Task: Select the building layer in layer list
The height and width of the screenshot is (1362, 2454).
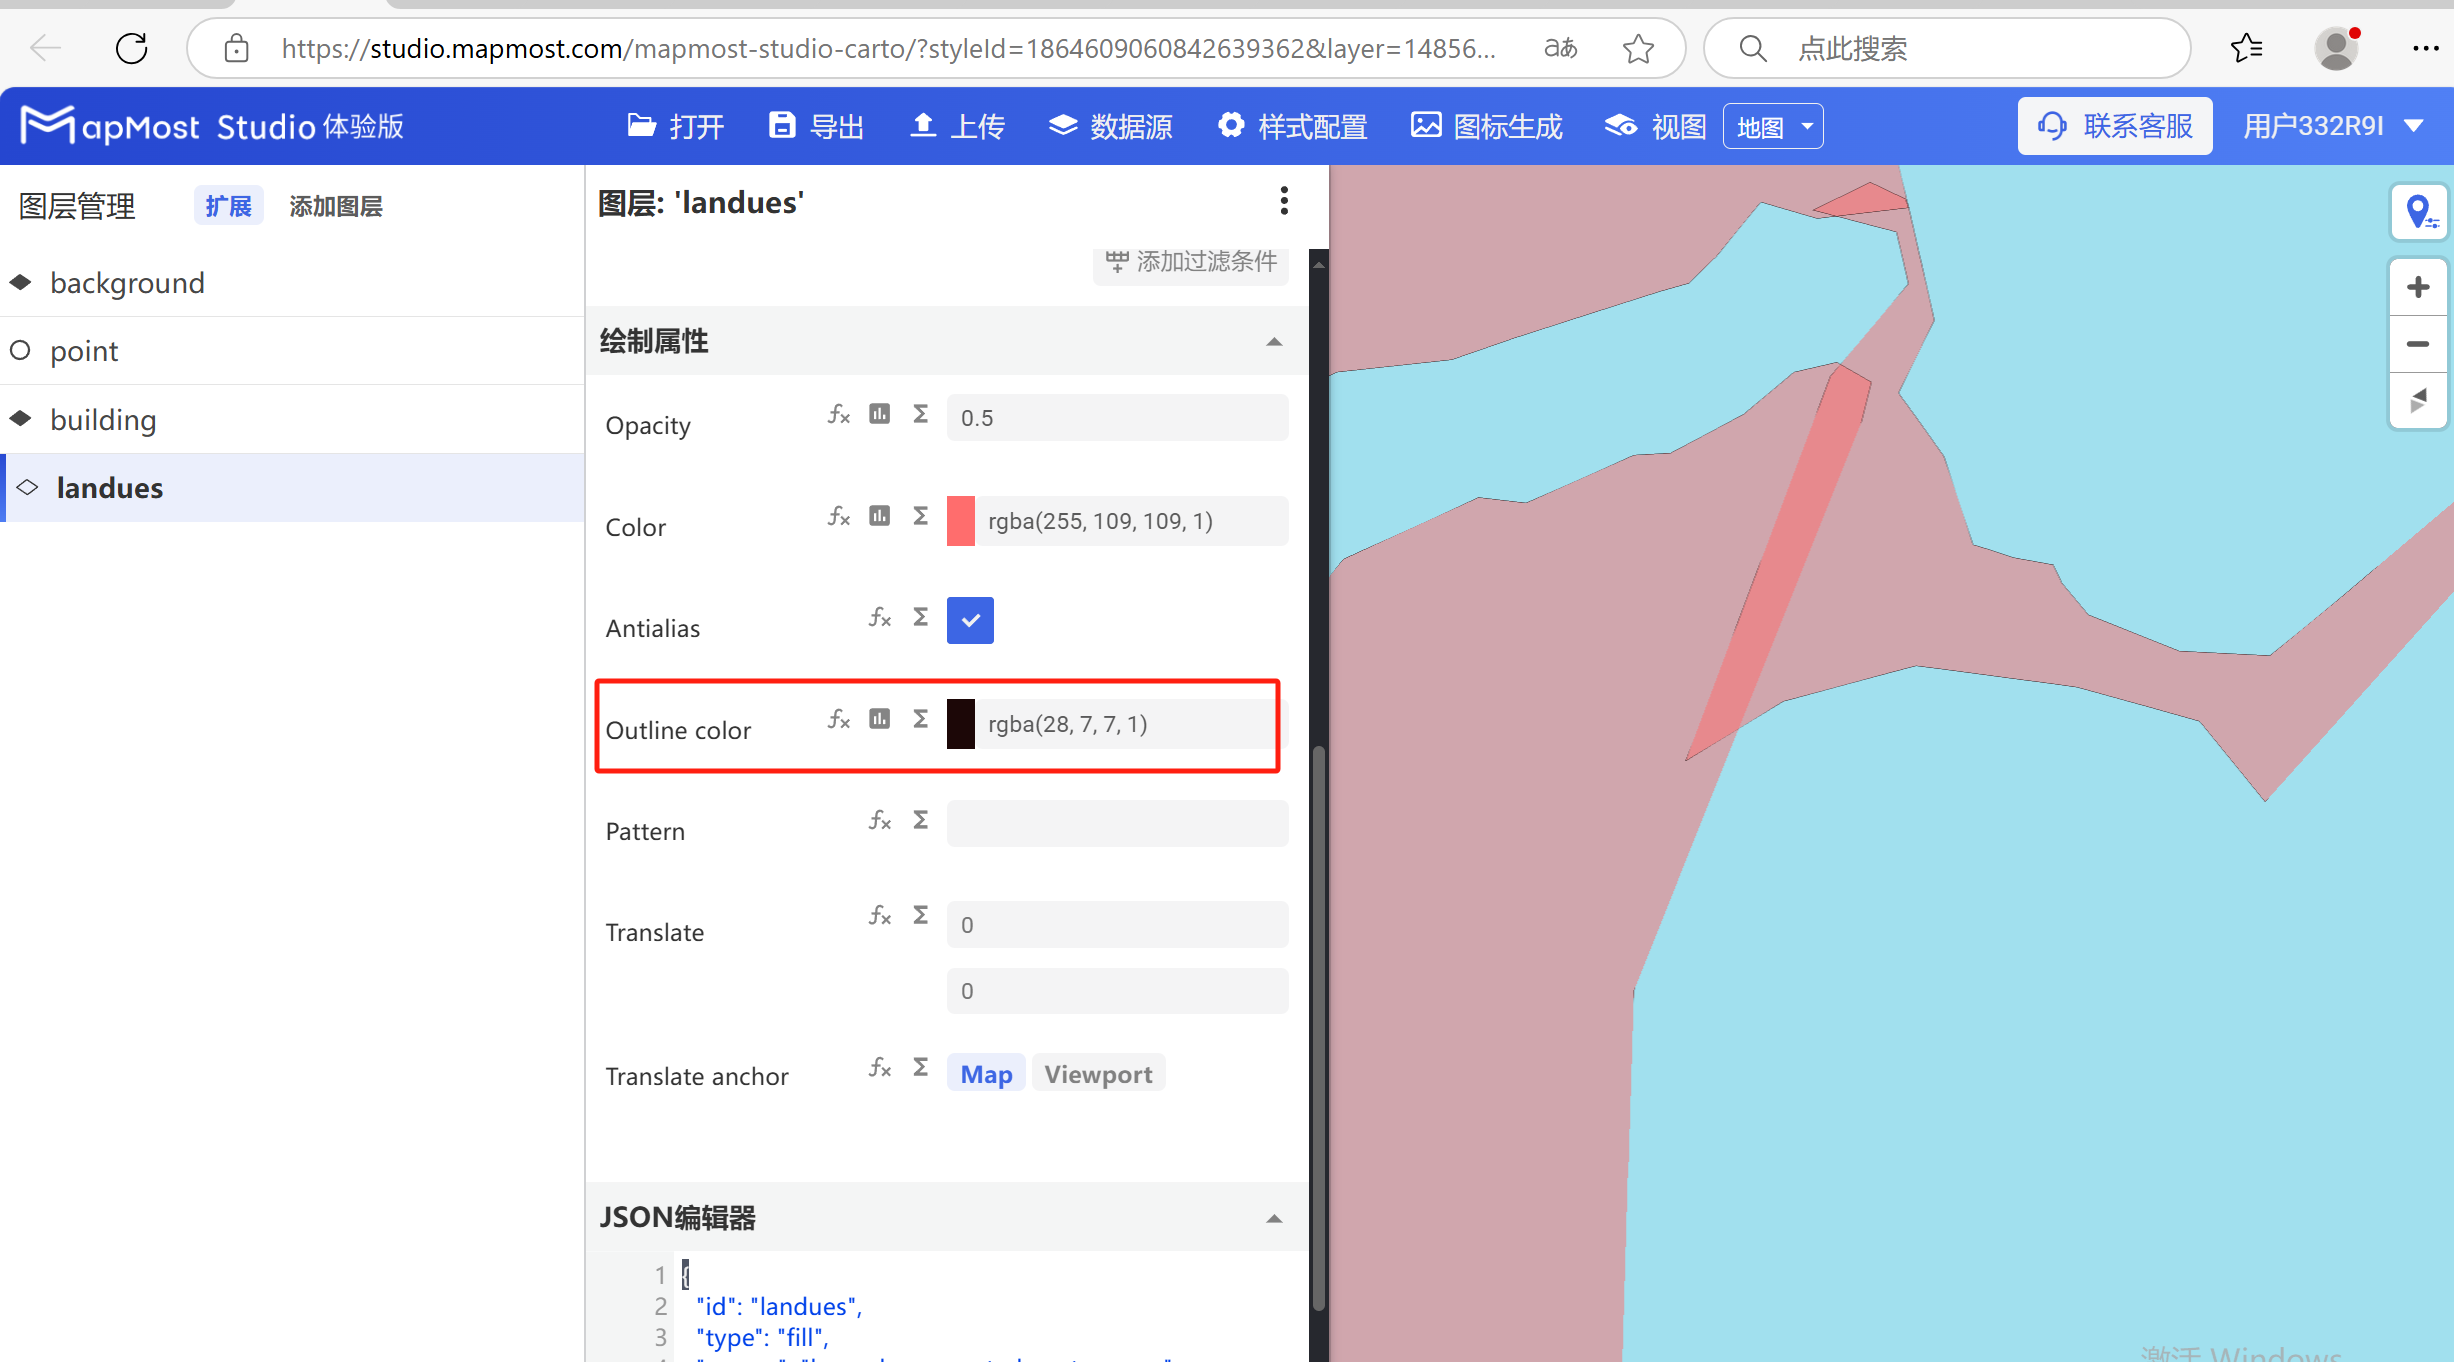Action: tap(103, 419)
